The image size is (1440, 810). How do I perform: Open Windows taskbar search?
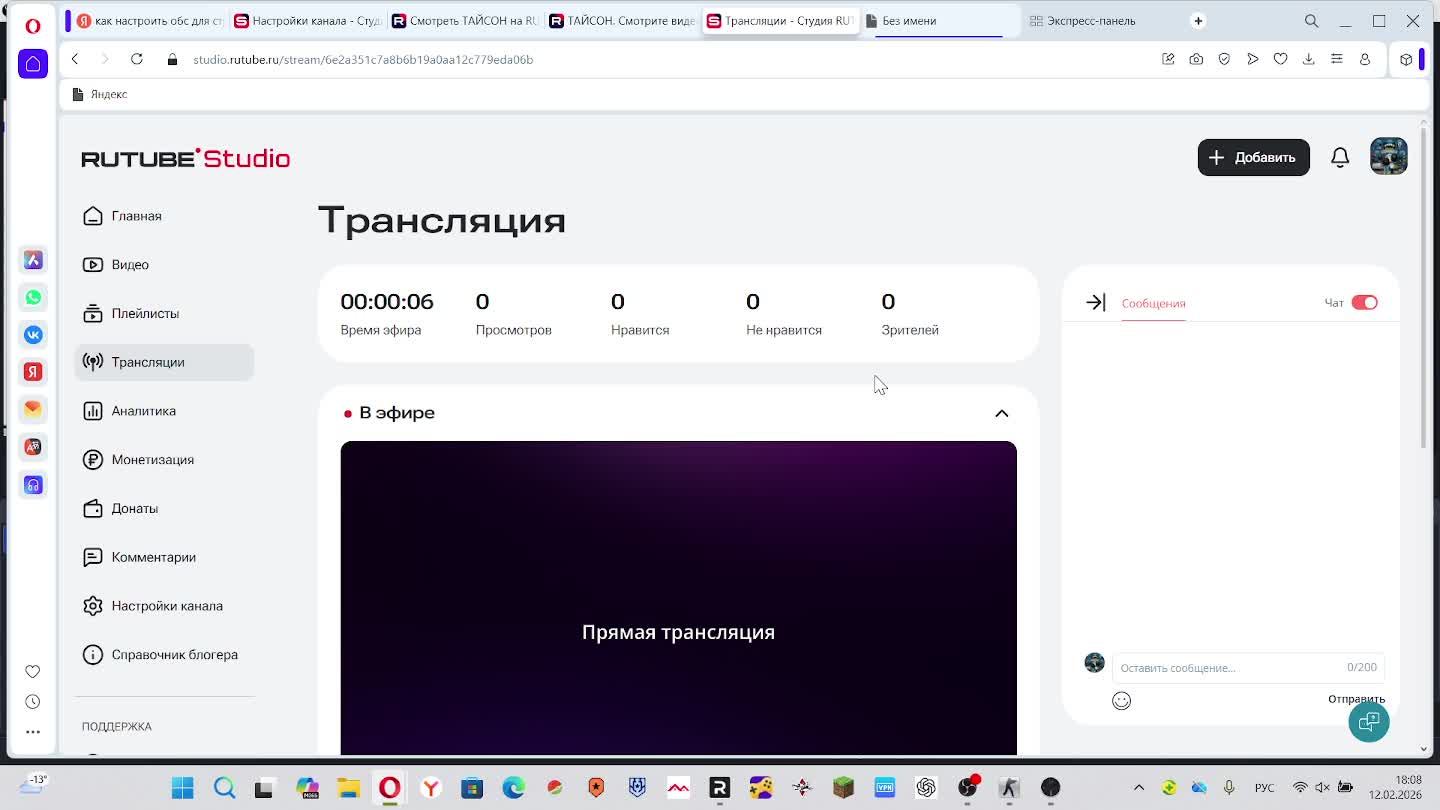224,788
